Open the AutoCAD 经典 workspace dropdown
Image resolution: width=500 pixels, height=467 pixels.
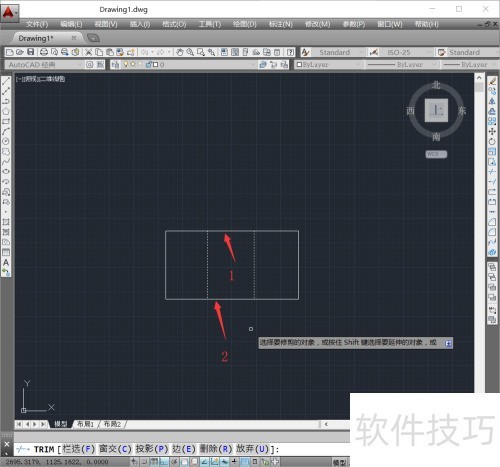44,65
